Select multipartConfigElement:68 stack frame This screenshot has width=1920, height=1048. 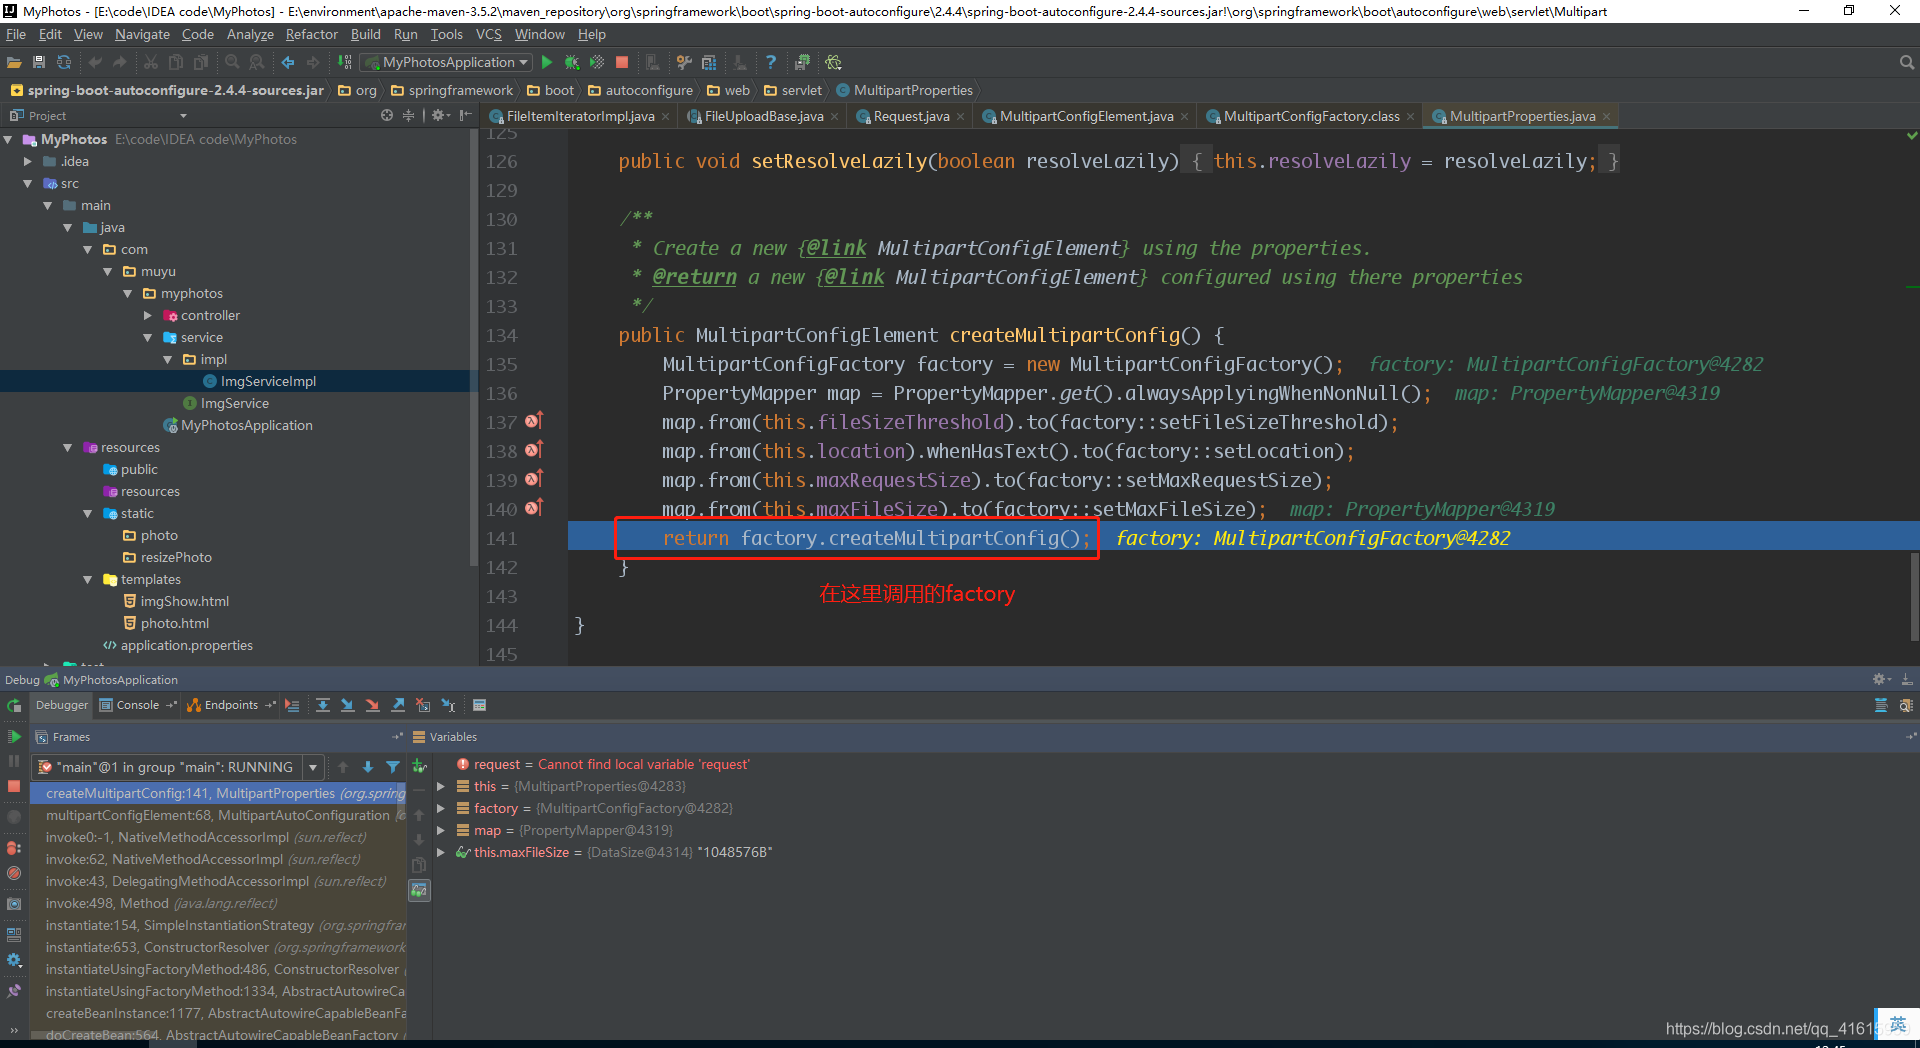tap(218, 815)
